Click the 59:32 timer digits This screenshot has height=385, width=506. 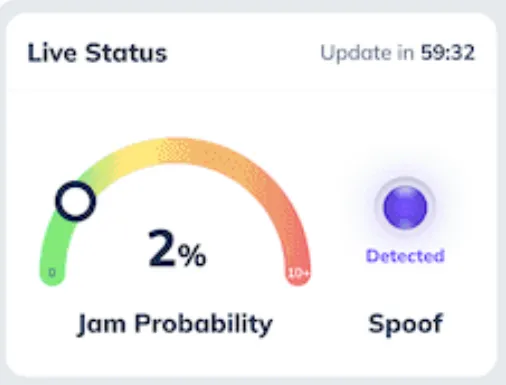[x=447, y=53]
